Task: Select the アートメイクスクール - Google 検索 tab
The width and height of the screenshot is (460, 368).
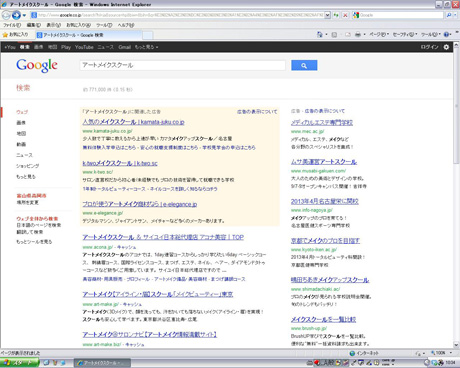Action: 88,35
